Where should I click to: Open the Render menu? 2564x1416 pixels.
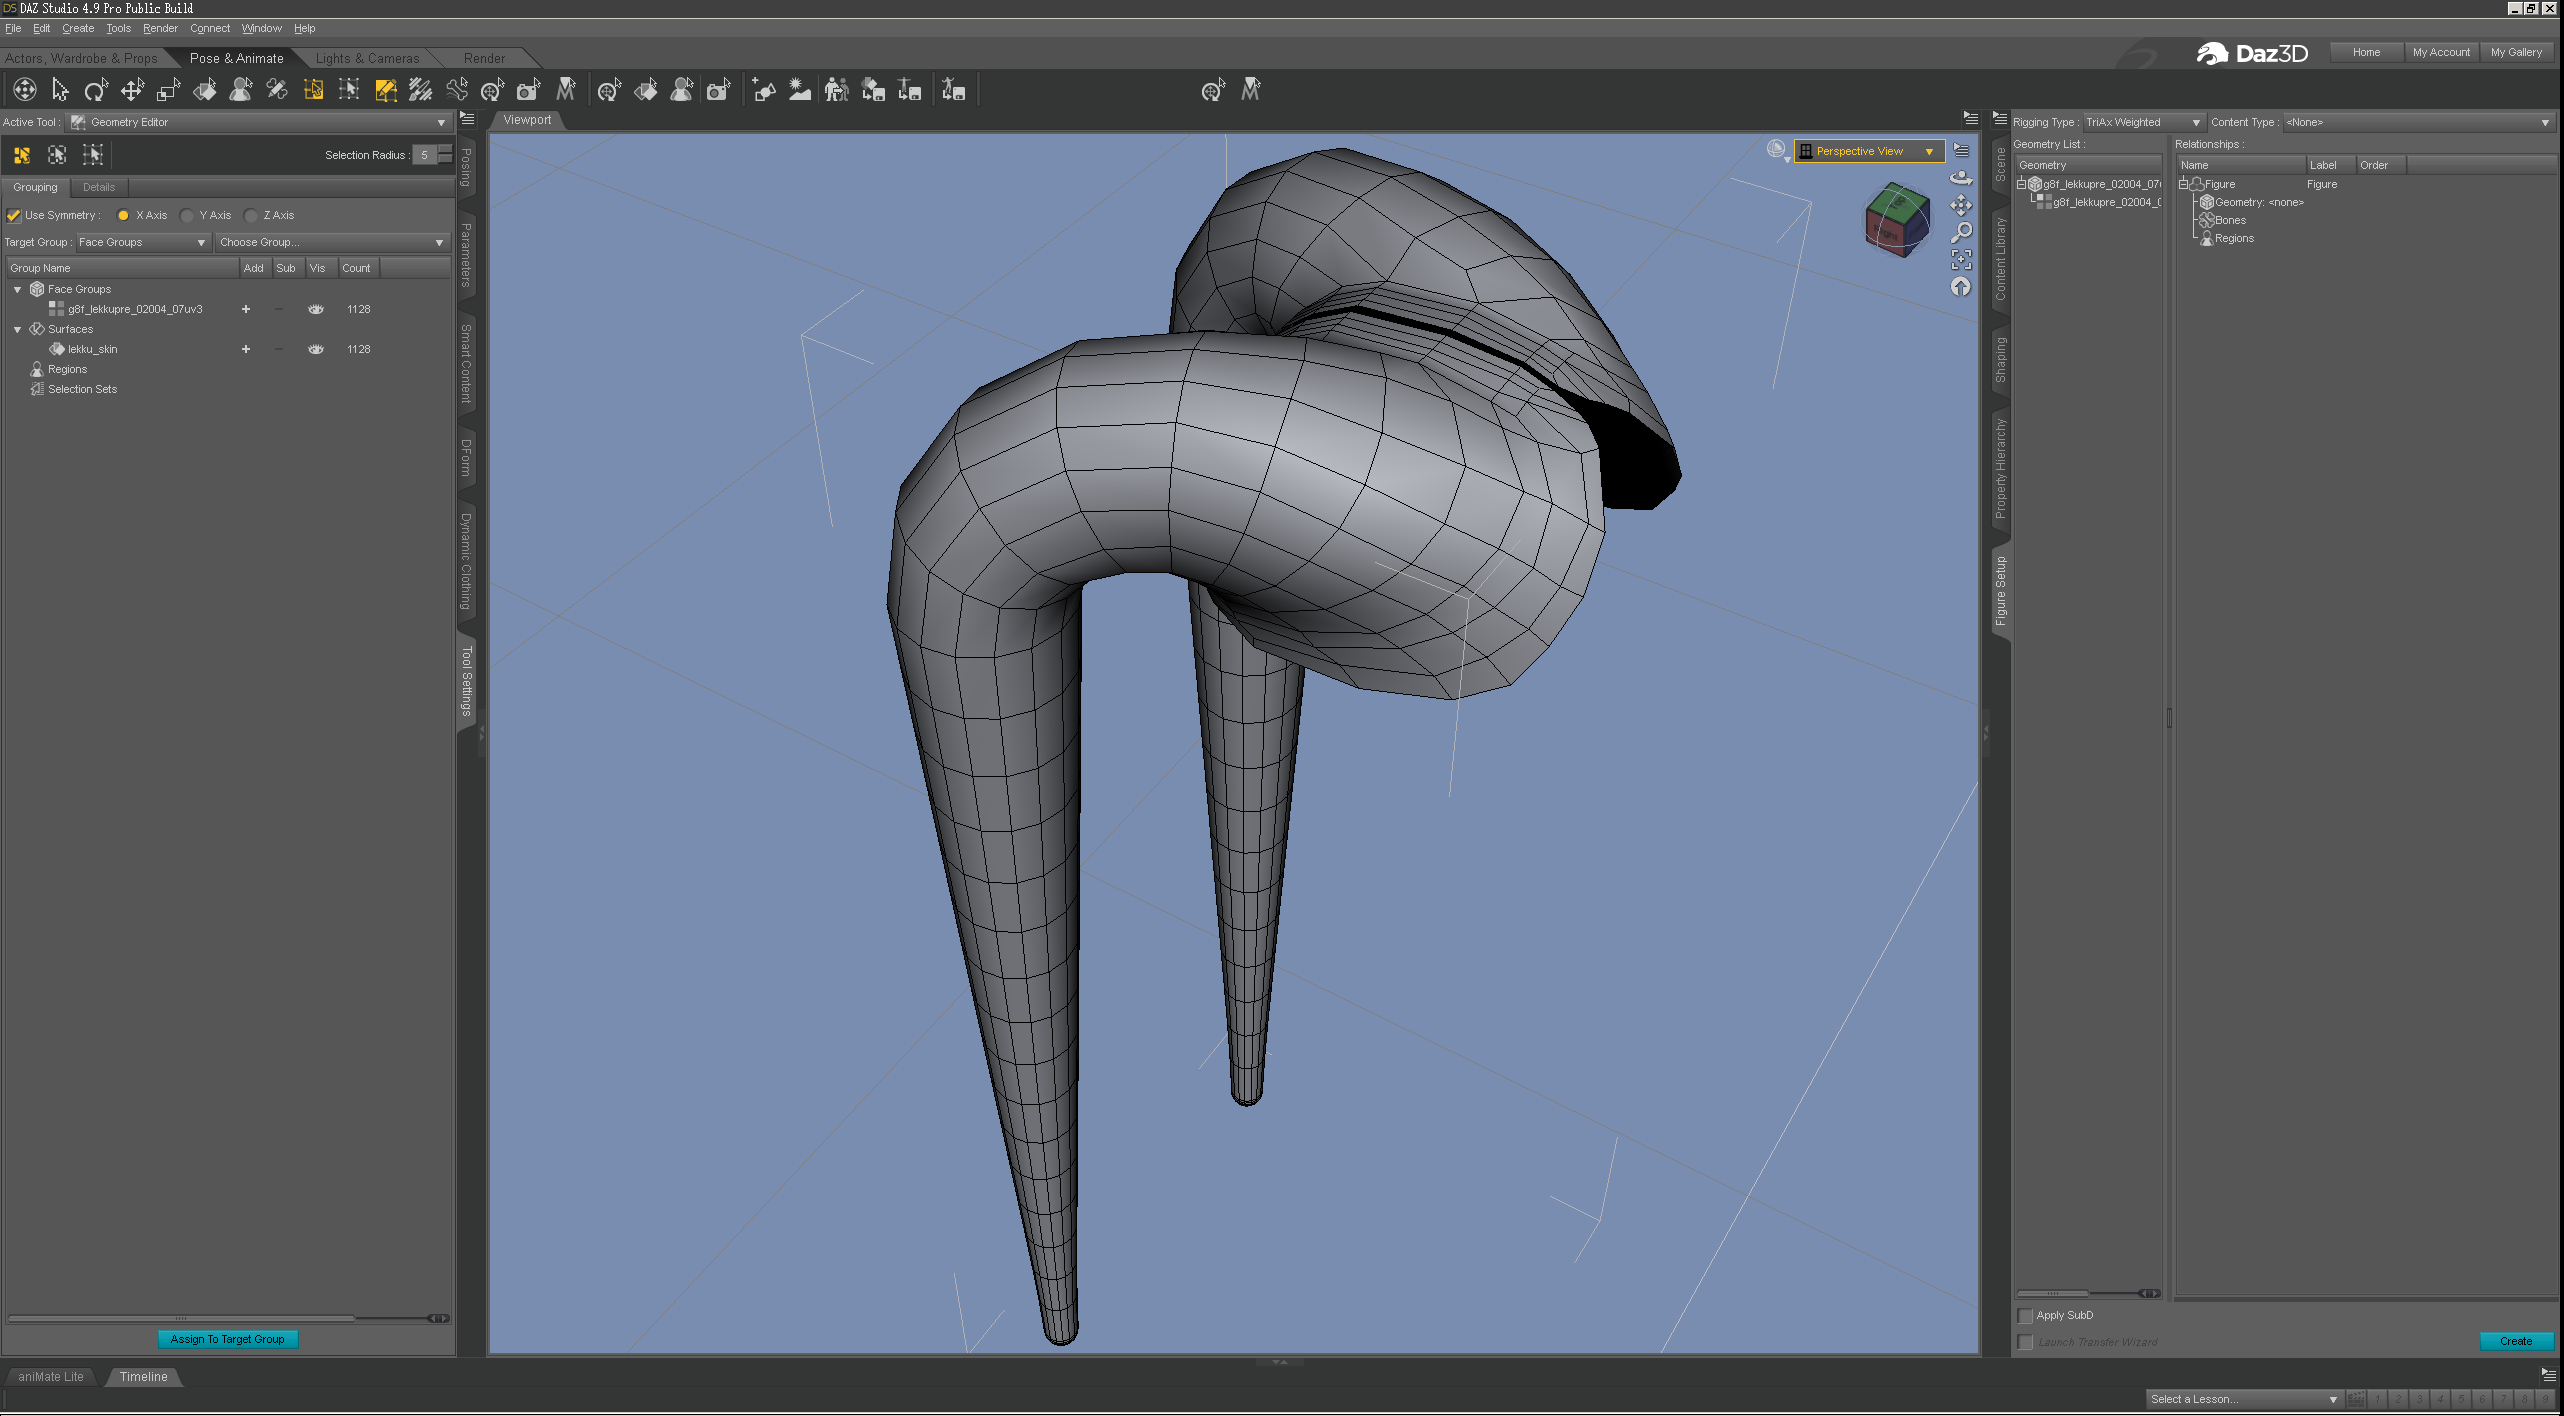(160, 29)
